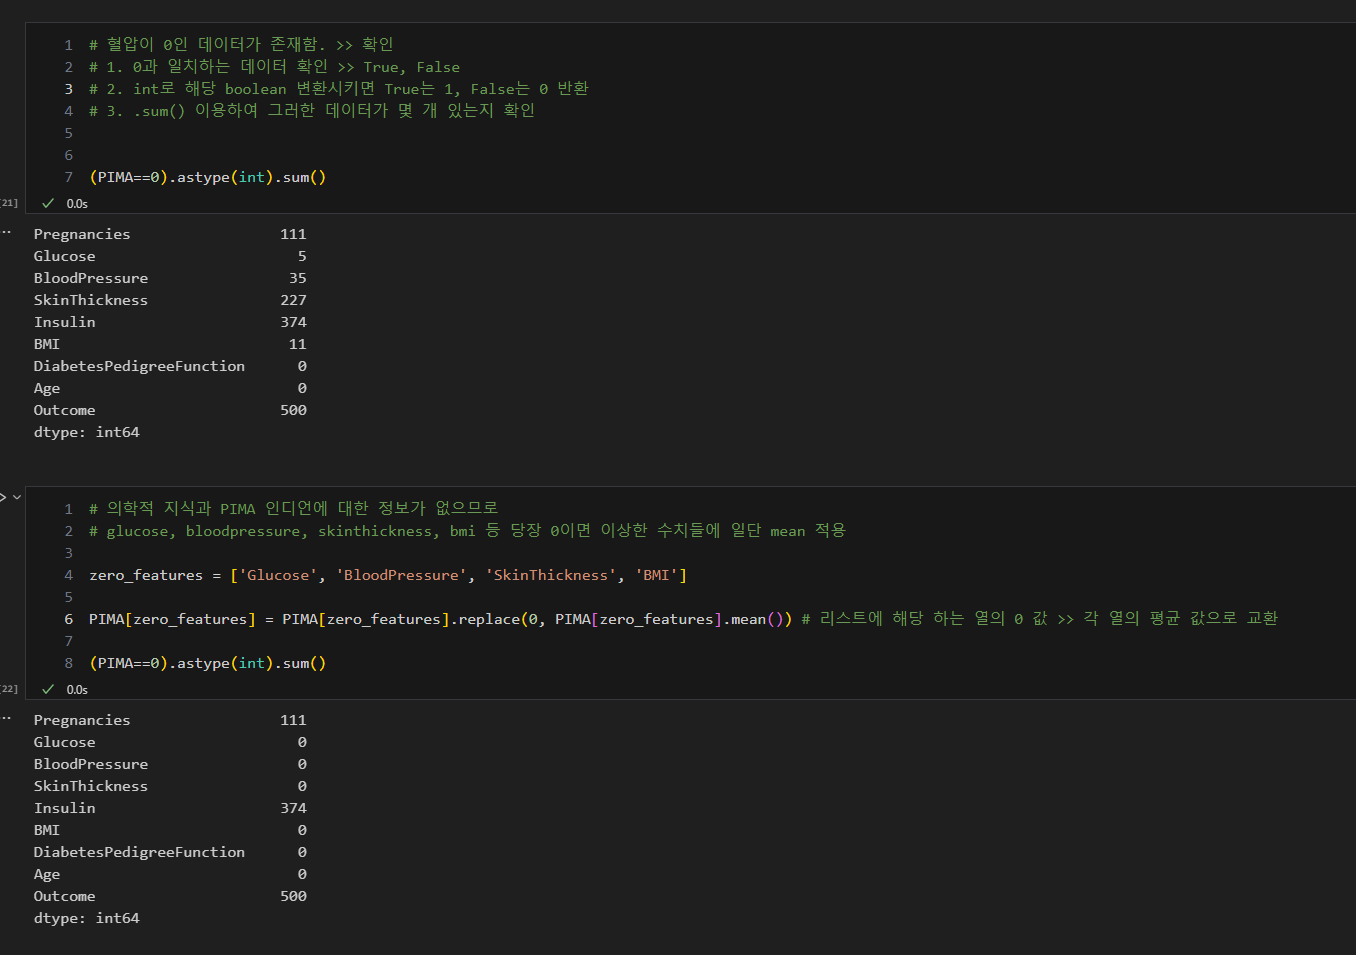
Task: Click the 0.0s execution time under cell 21
Action: [x=77, y=203]
